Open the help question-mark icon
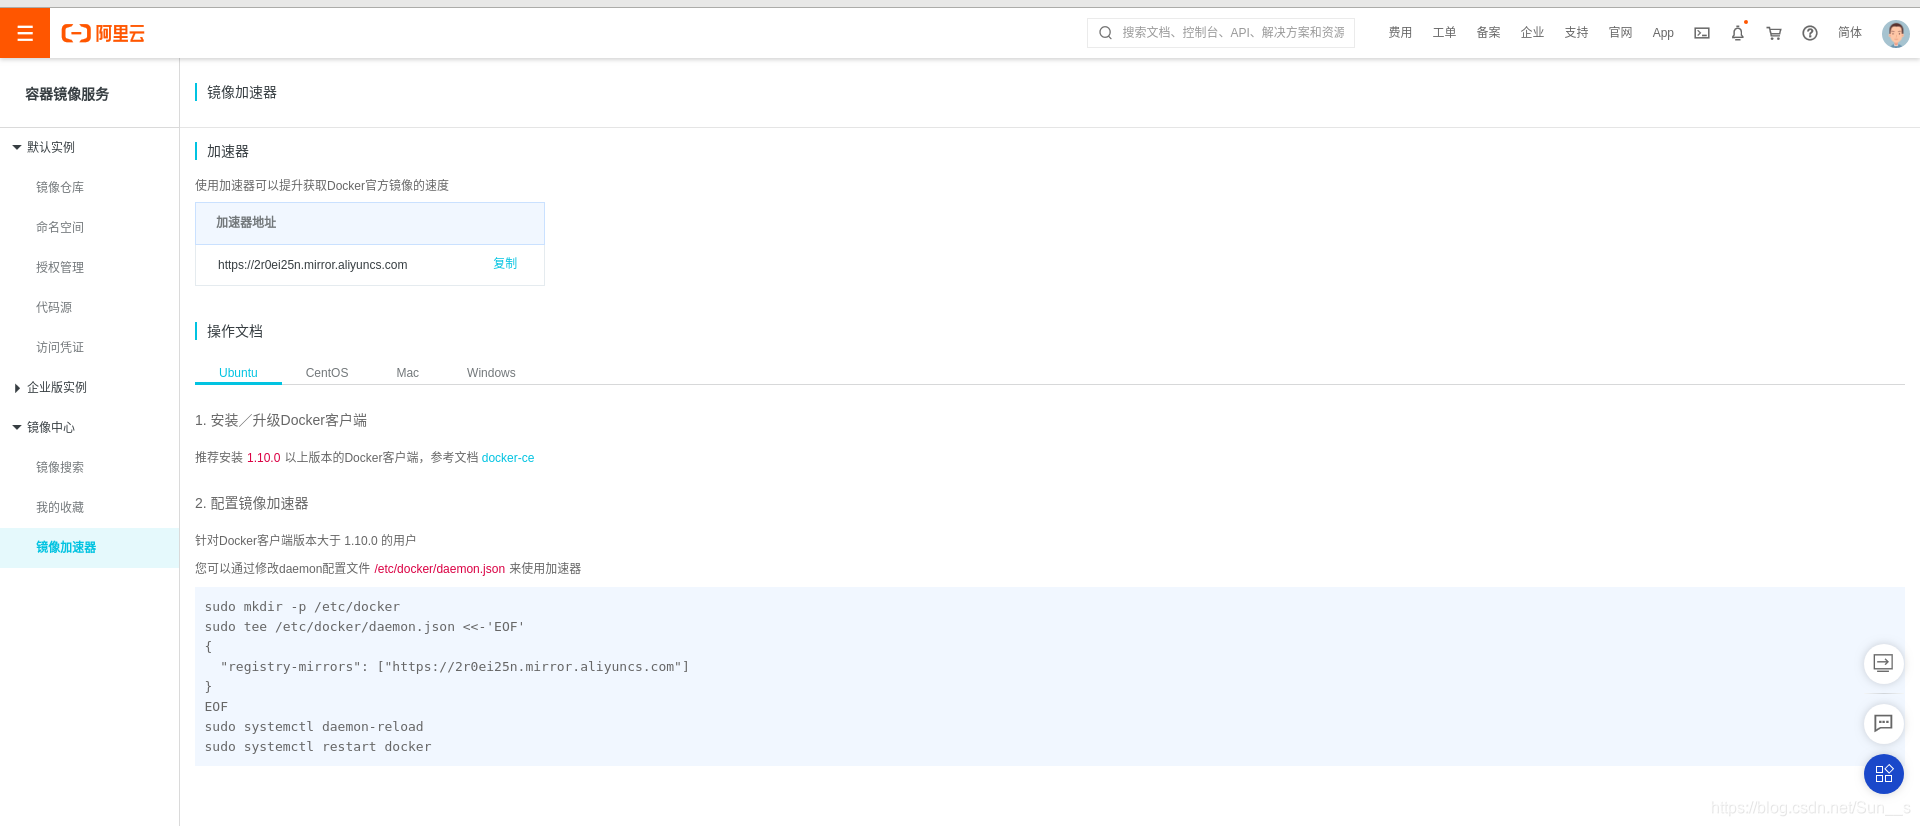 pyautogui.click(x=1810, y=33)
